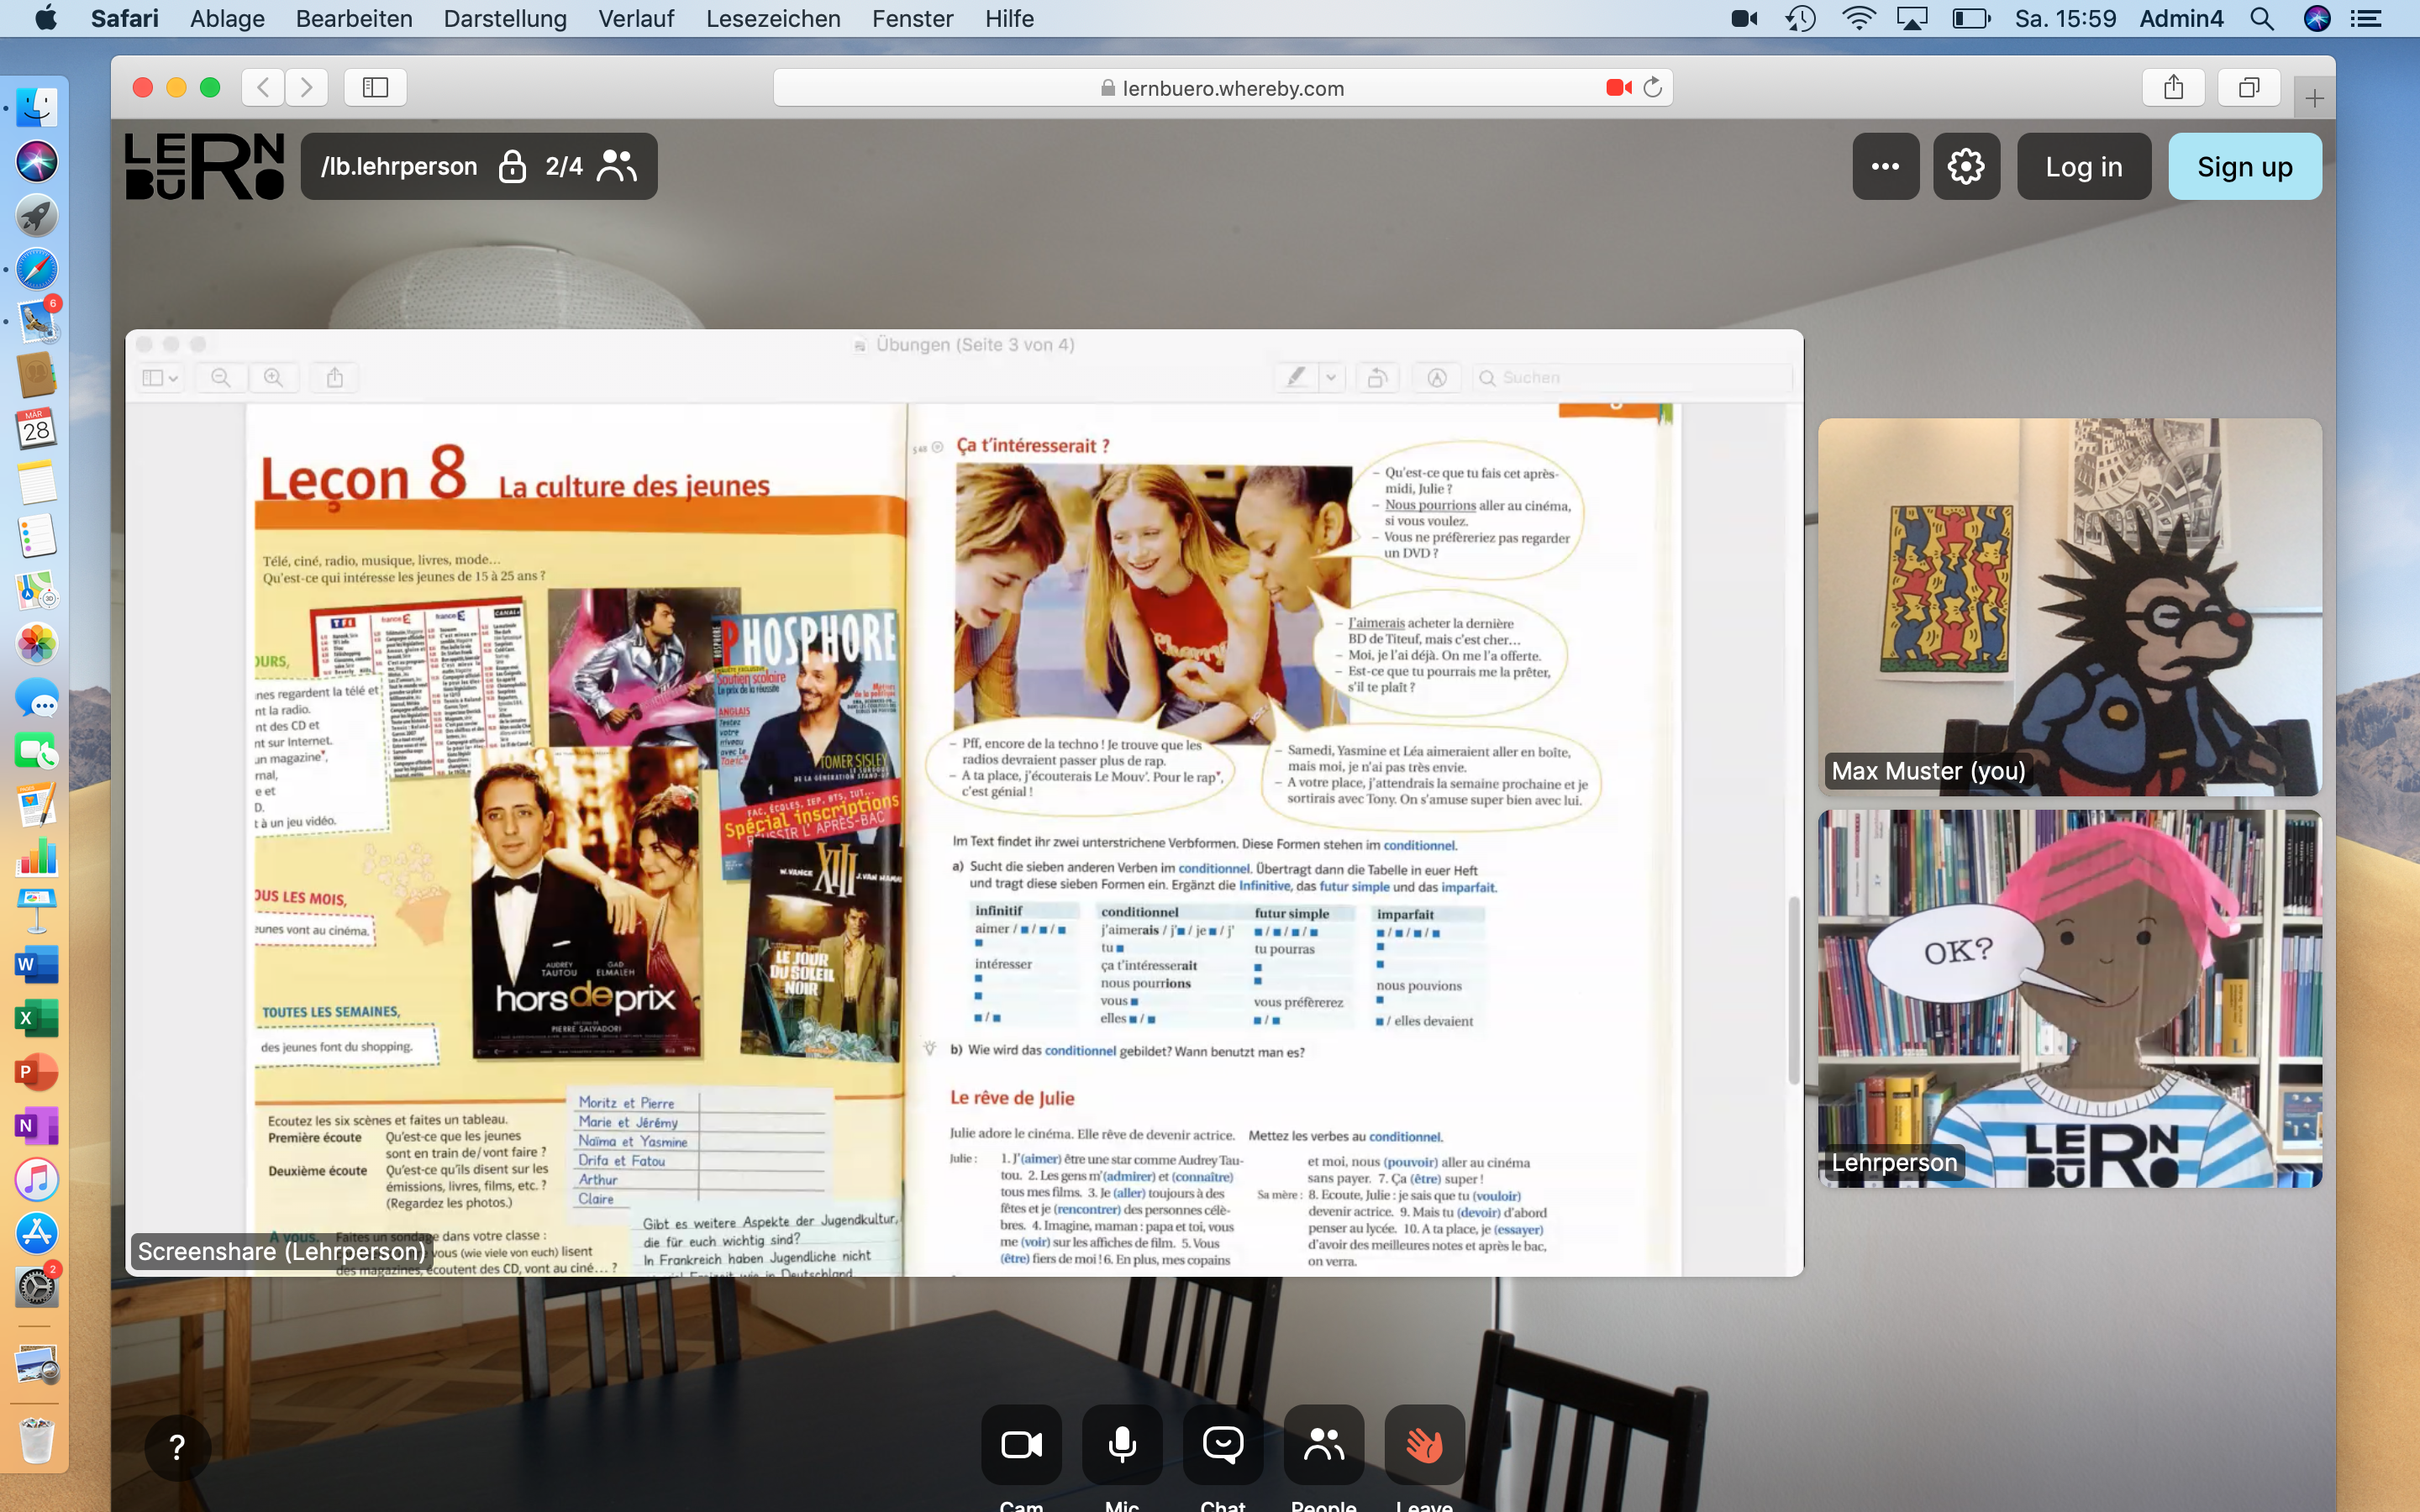Show all tabs overview

(2249, 87)
